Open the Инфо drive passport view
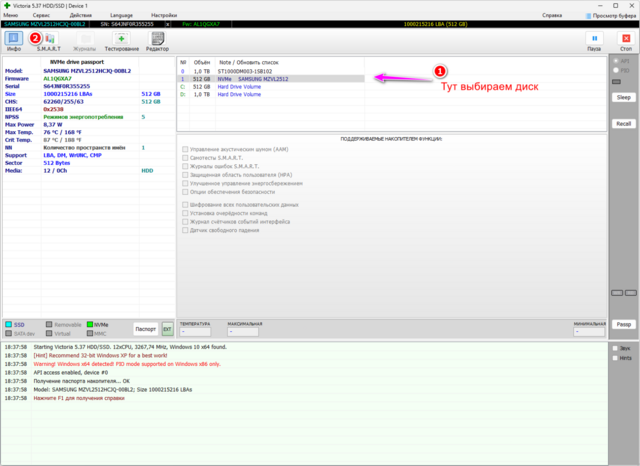 (14, 40)
